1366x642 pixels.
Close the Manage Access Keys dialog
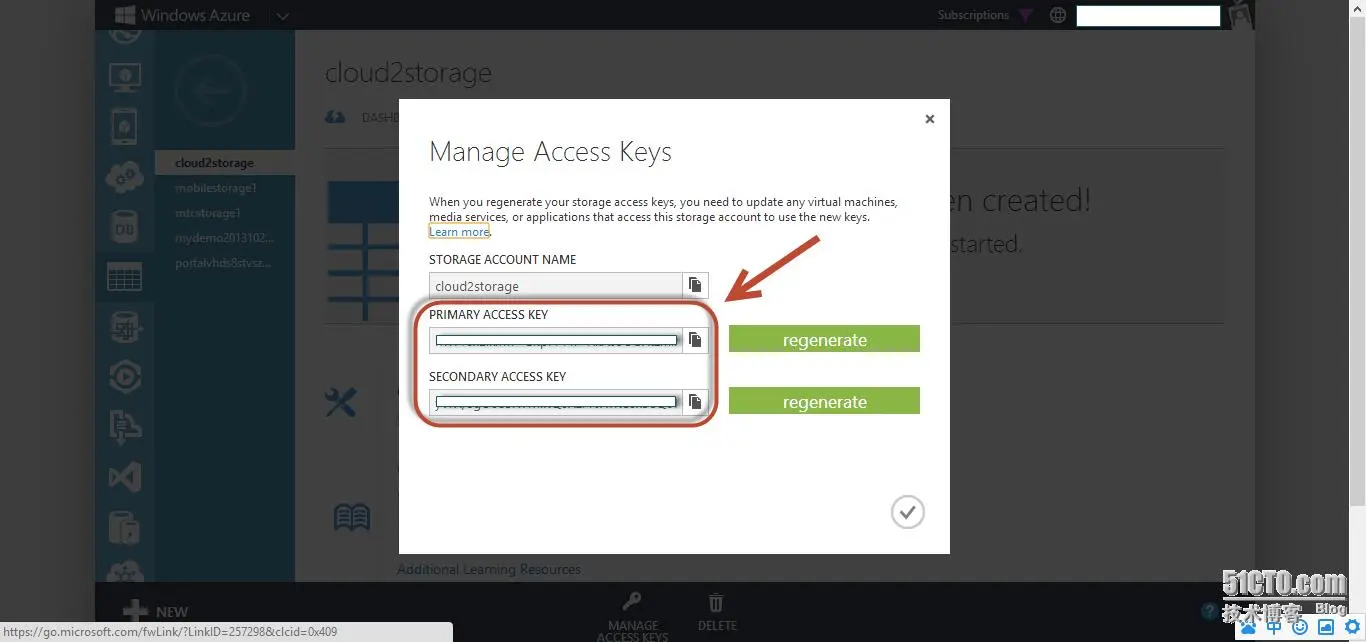(929, 119)
